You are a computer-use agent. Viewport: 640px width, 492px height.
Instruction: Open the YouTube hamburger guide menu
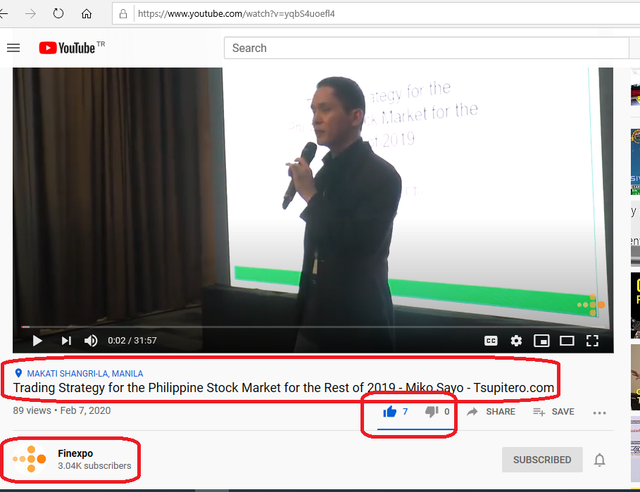point(13,48)
